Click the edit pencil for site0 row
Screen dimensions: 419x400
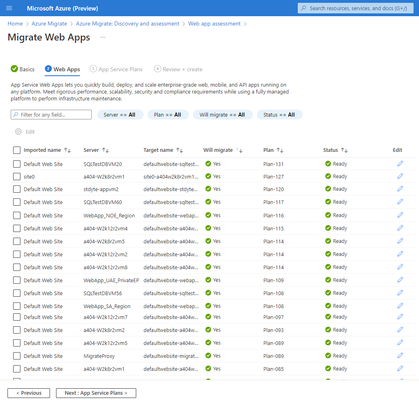coord(400,176)
